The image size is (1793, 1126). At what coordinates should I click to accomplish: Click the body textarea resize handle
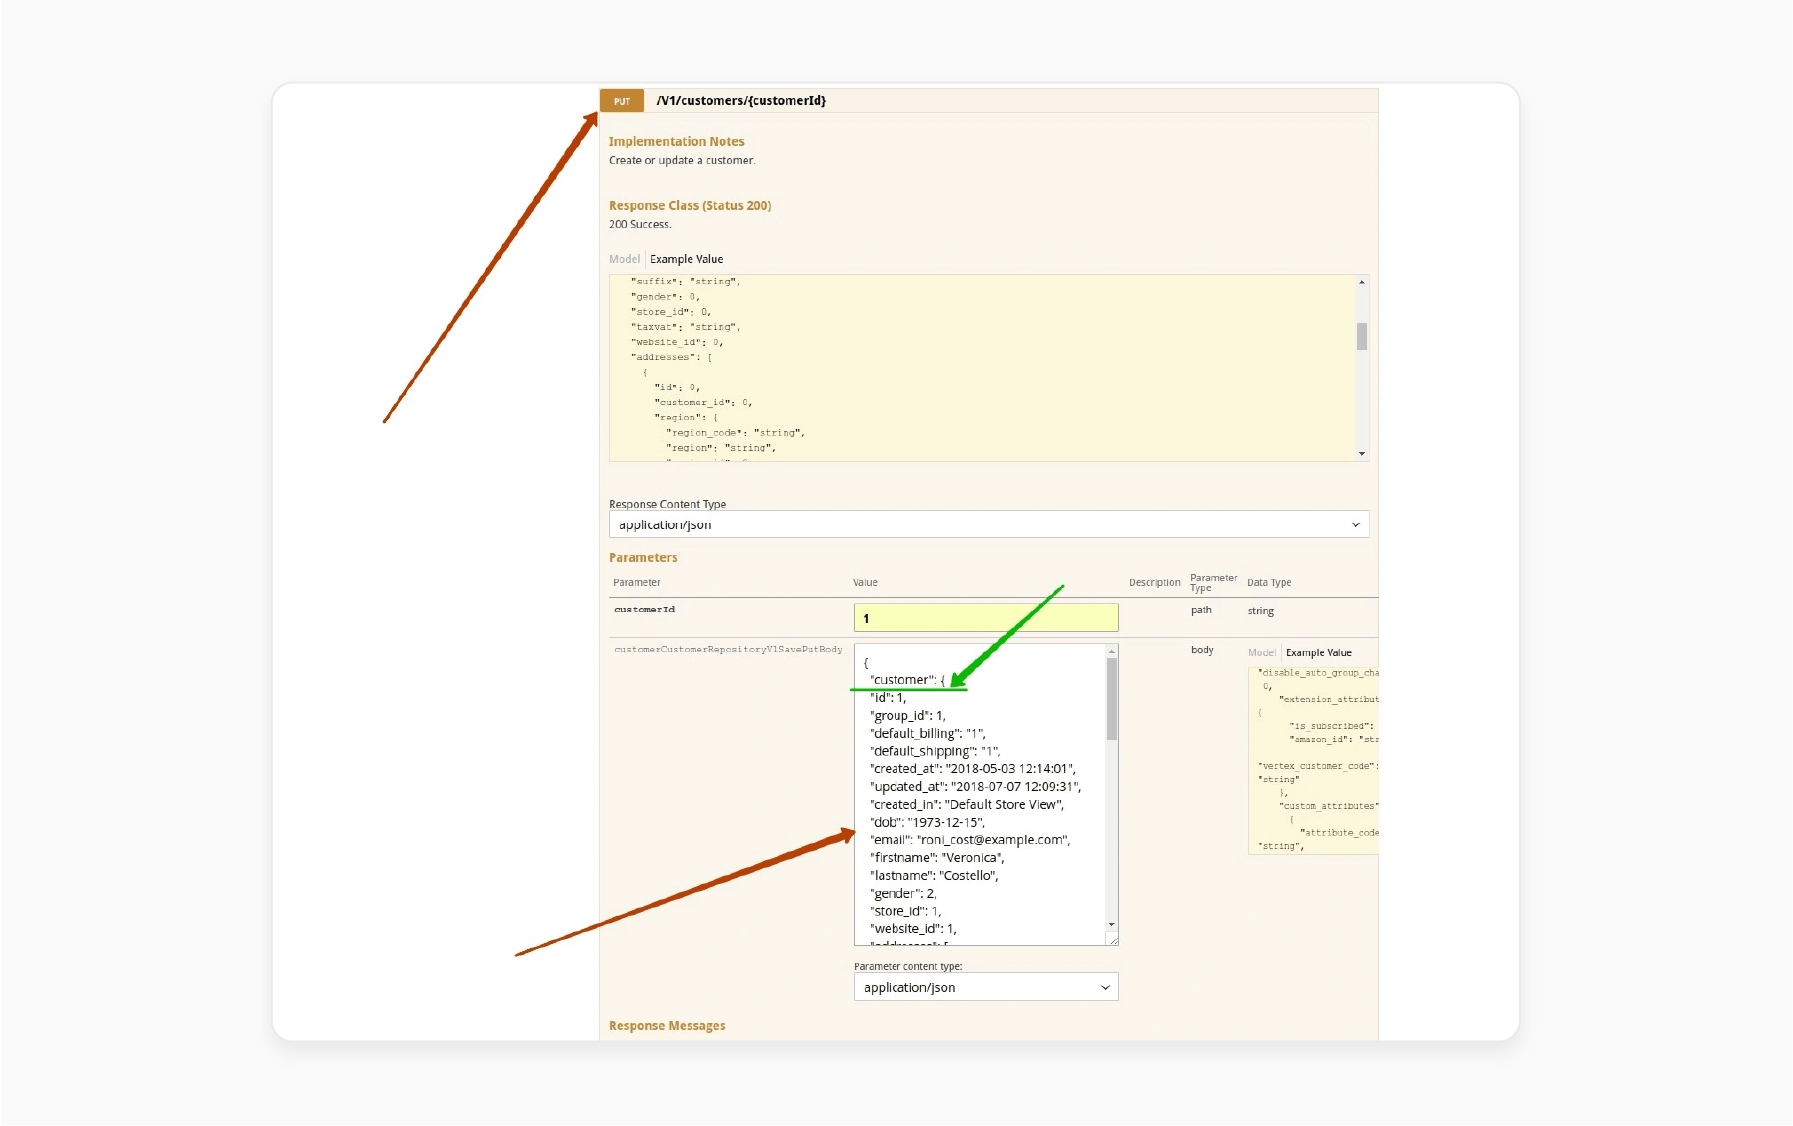pyautogui.click(x=1112, y=939)
